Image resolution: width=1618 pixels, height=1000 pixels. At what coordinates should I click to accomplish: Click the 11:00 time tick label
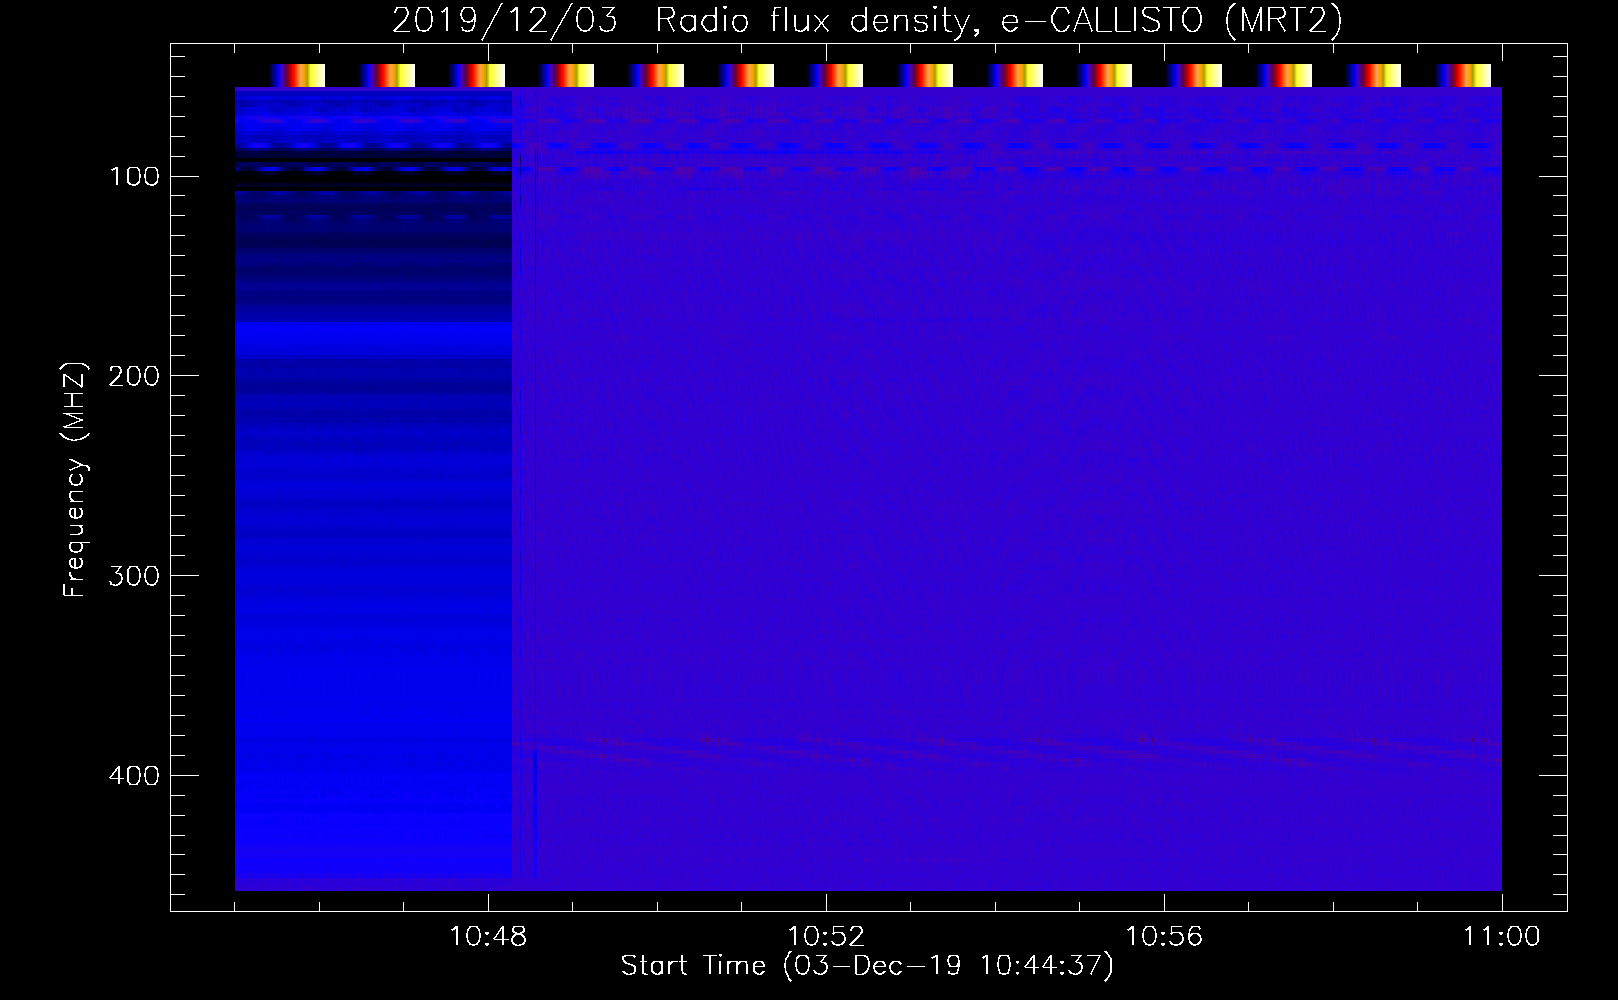click(1502, 937)
